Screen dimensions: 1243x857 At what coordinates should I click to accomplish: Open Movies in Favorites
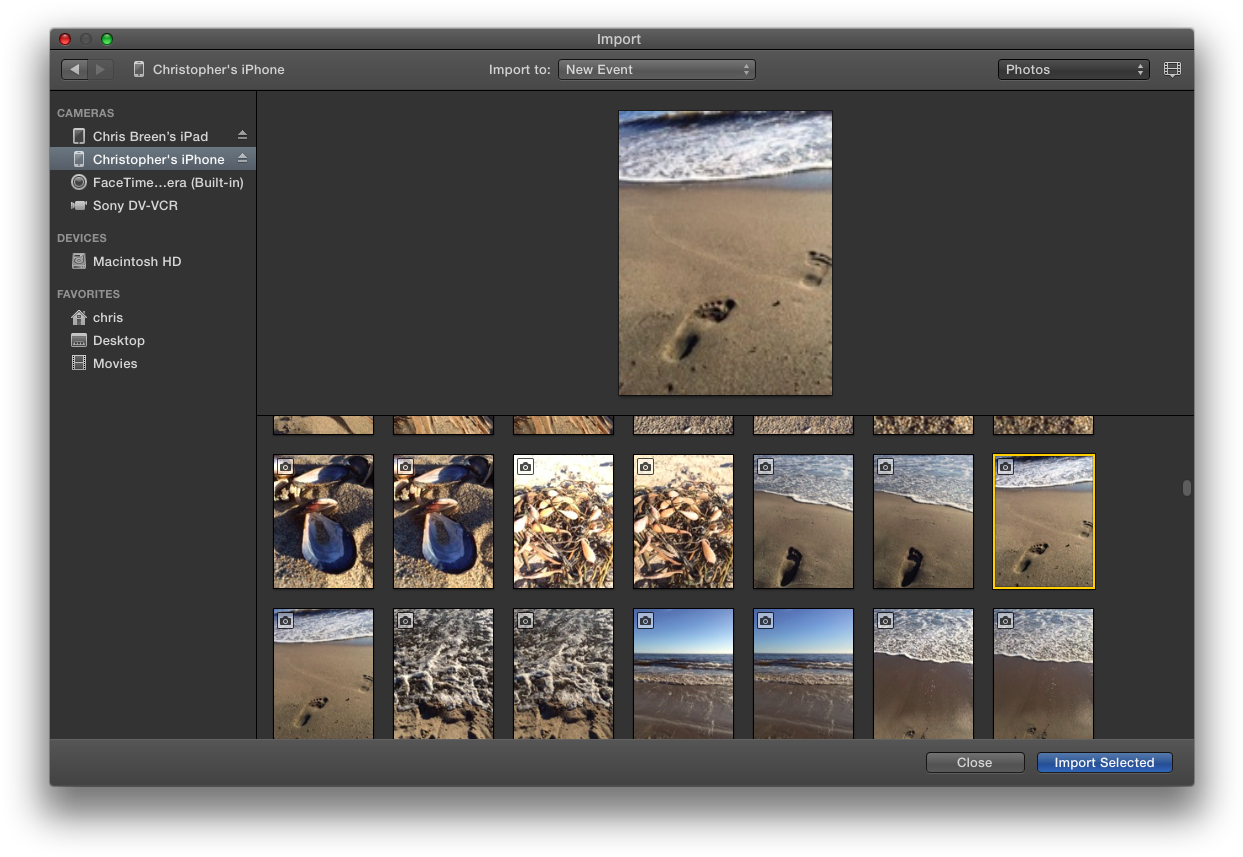[153, 363]
